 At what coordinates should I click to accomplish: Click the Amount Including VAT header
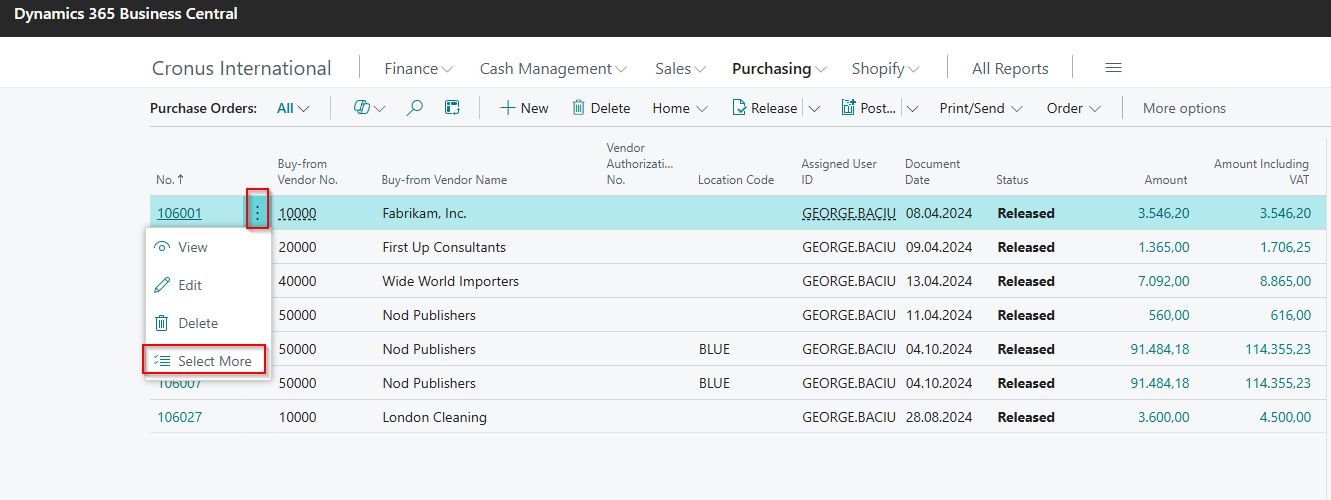pos(1261,172)
